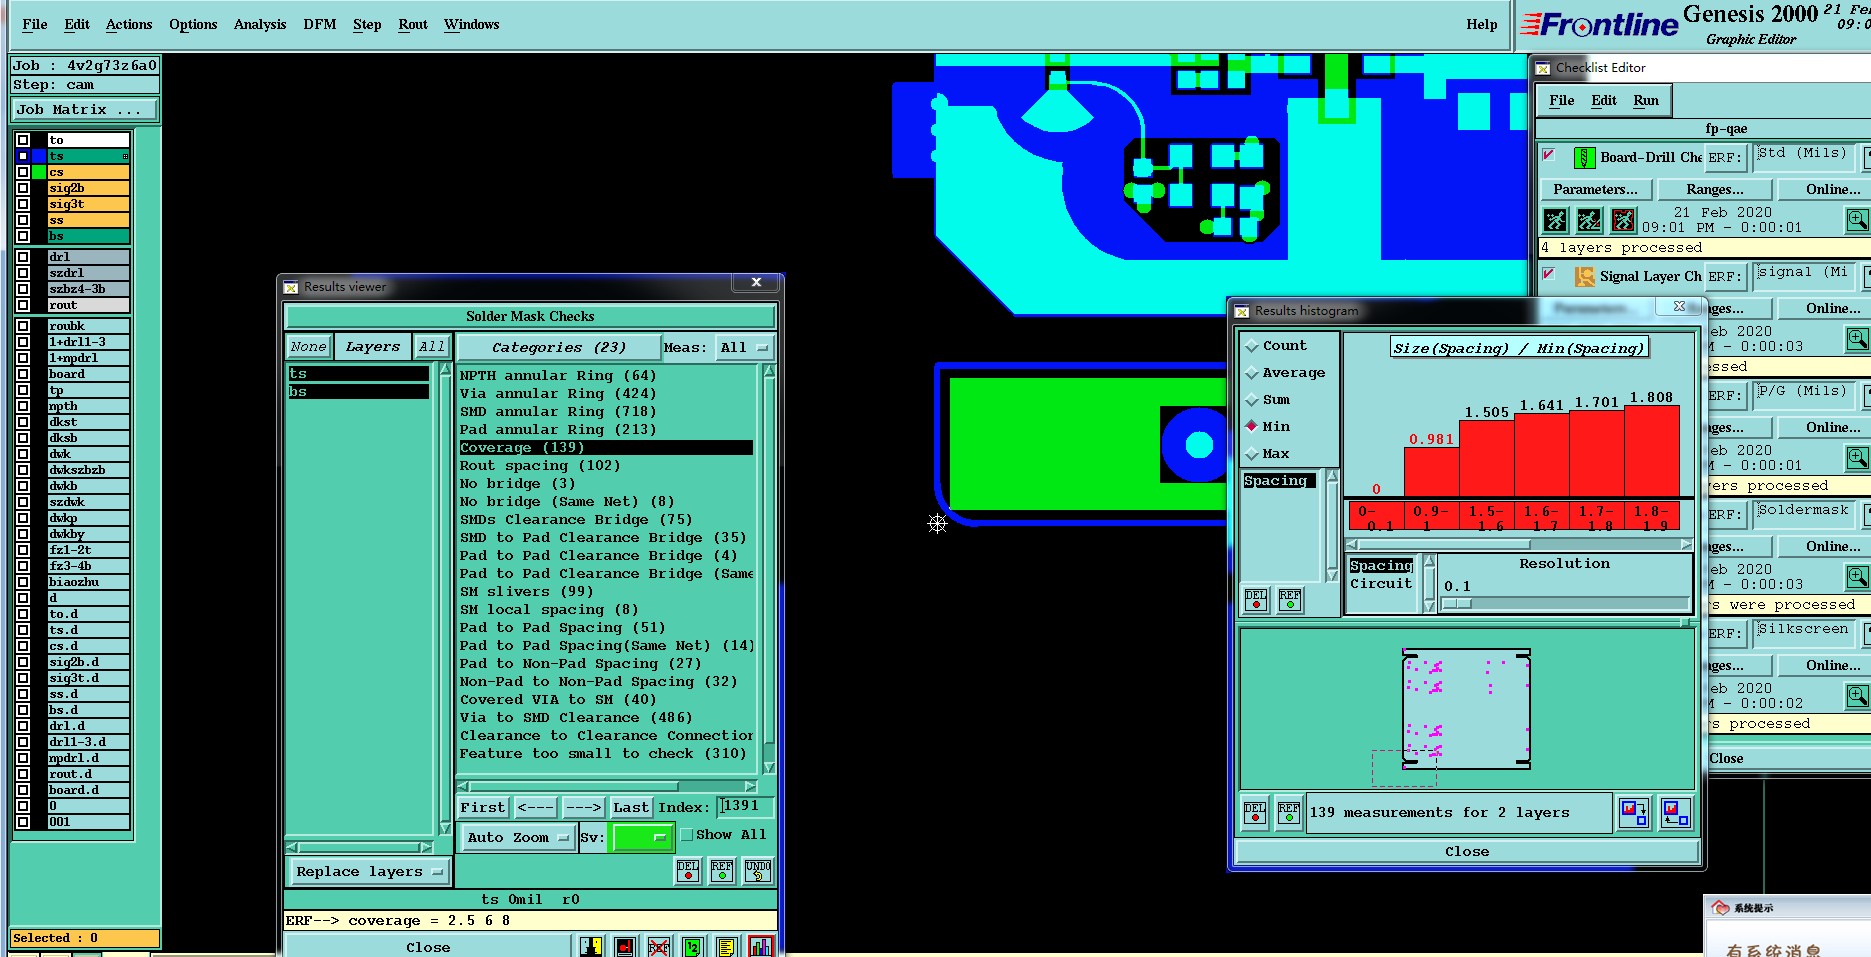Open the Analysis menu
The width and height of the screenshot is (1871, 957).
coord(260,24)
